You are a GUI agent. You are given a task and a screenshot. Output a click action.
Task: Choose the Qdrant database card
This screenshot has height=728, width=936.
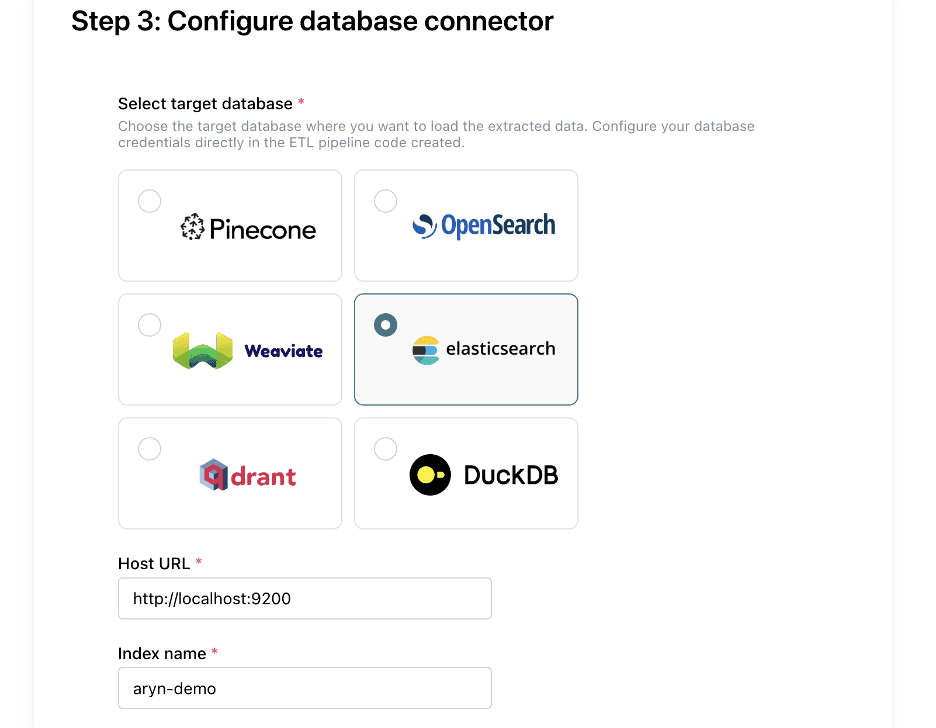coord(230,473)
